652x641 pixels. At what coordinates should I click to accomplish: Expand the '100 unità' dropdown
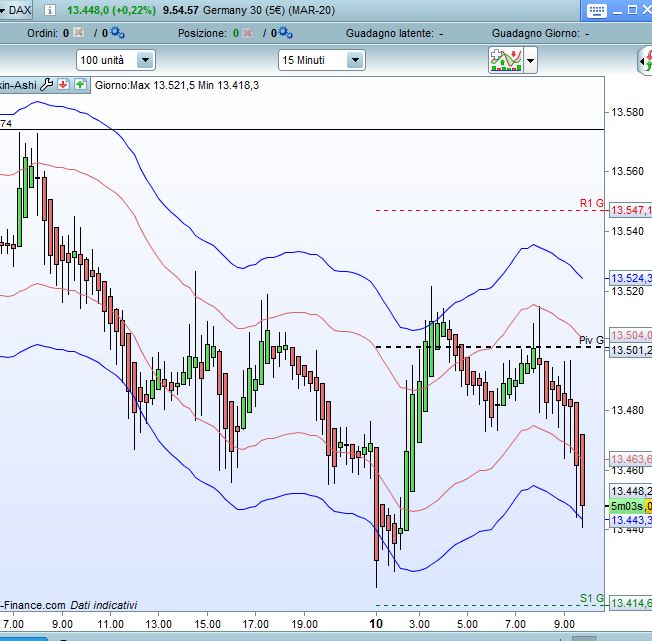click(x=146, y=60)
